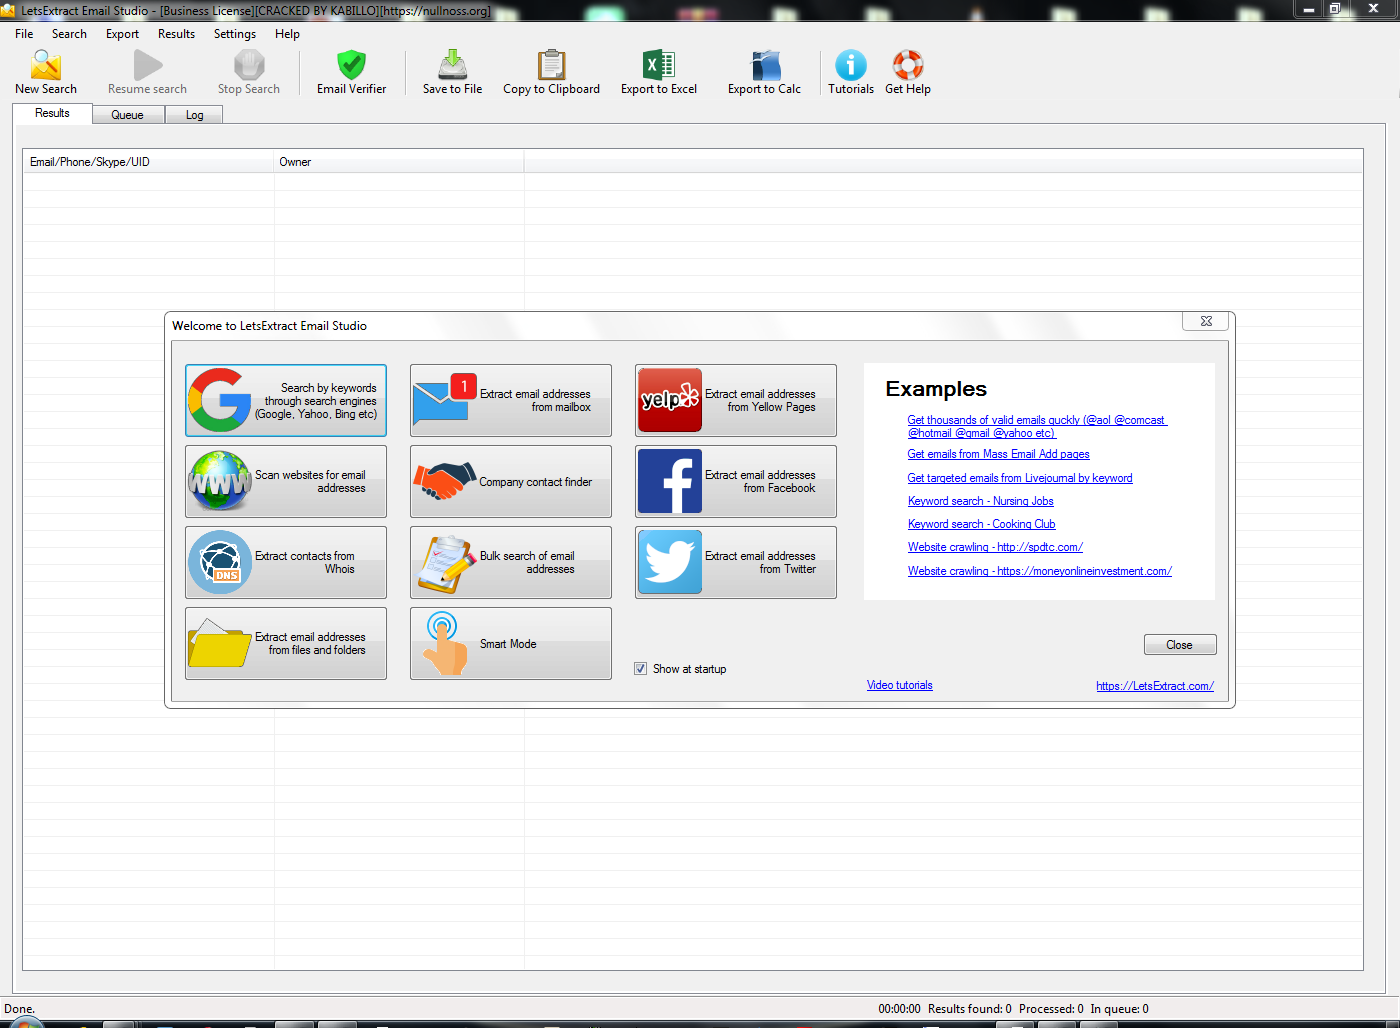
Task: Export results to Calc
Action: click(x=764, y=70)
